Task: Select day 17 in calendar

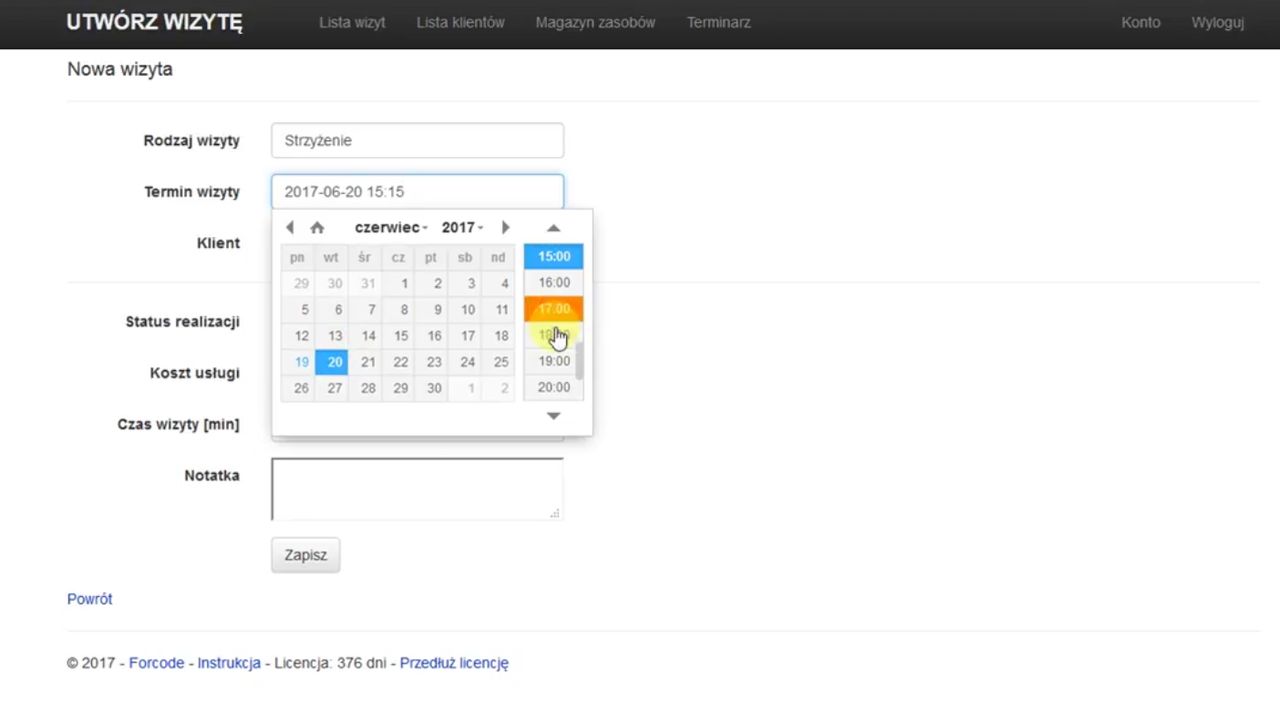Action: coord(465,336)
